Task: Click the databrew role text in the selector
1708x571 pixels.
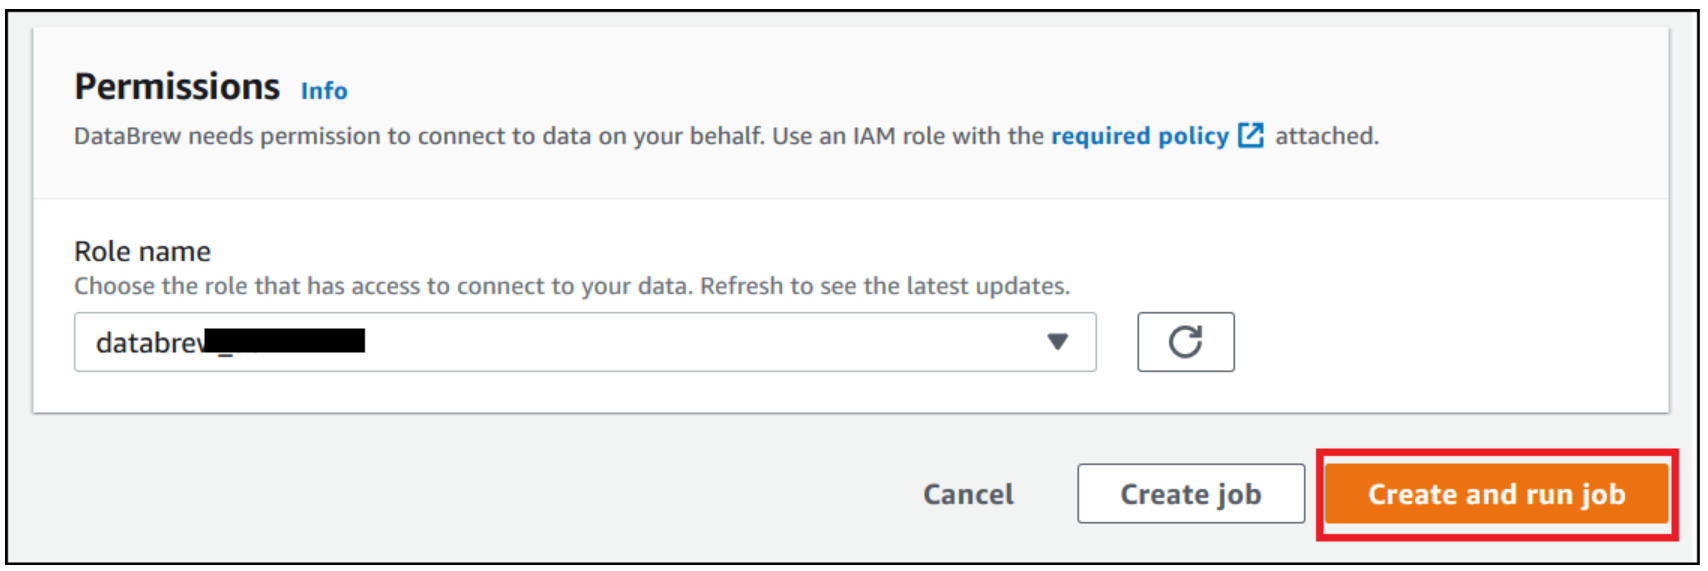Action: [x=150, y=343]
